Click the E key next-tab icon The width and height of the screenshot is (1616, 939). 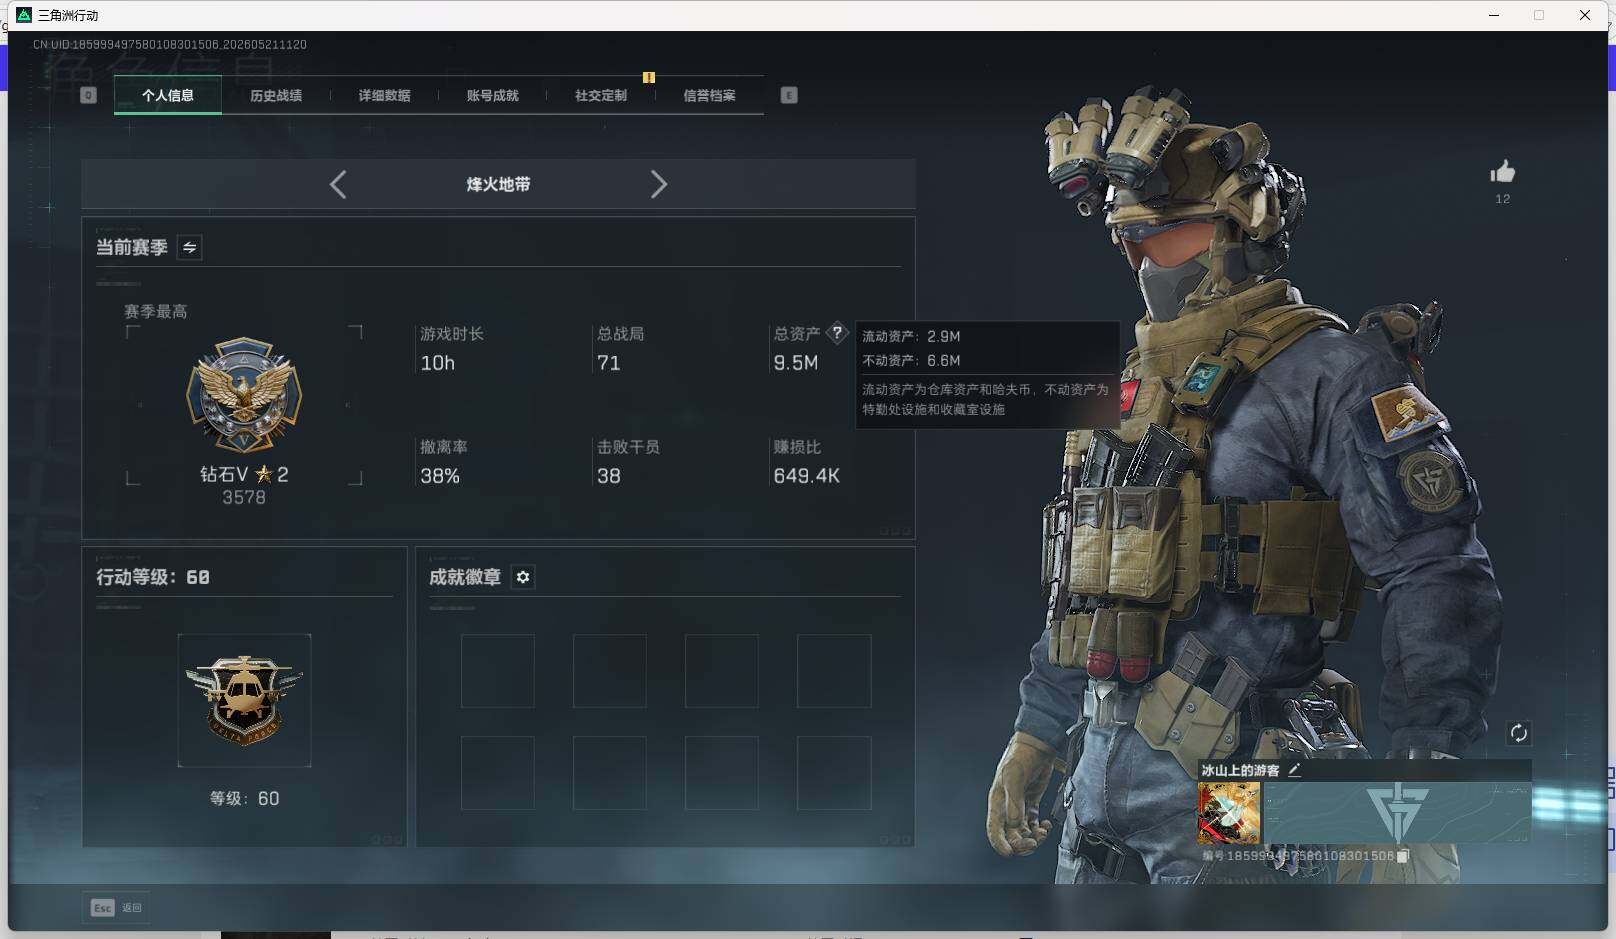tap(789, 95)
